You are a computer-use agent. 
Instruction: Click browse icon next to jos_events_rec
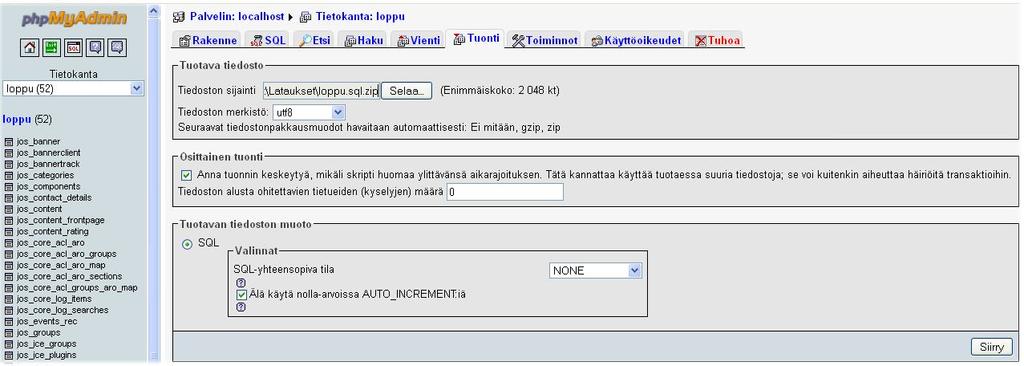click(8, 322)
